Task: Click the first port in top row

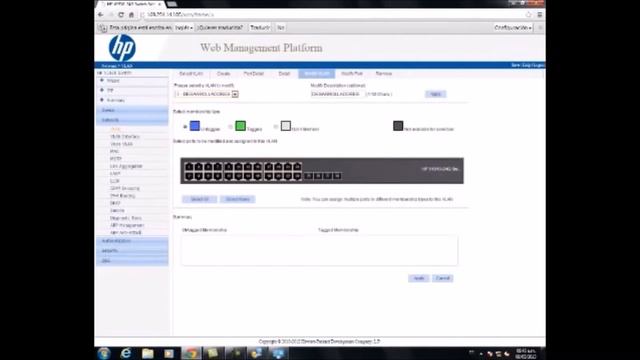Action: click(x=189, y=167)
